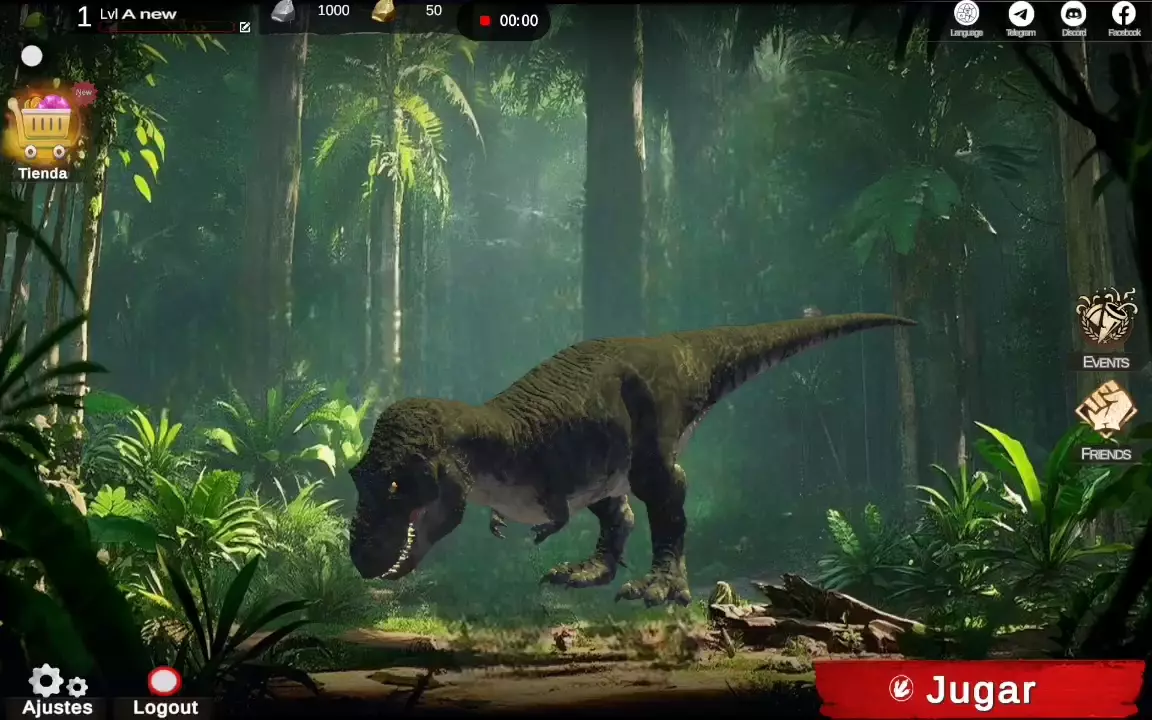Open the Telegram link icon
Viewport: 1152px width, 720px height.
1020,13
